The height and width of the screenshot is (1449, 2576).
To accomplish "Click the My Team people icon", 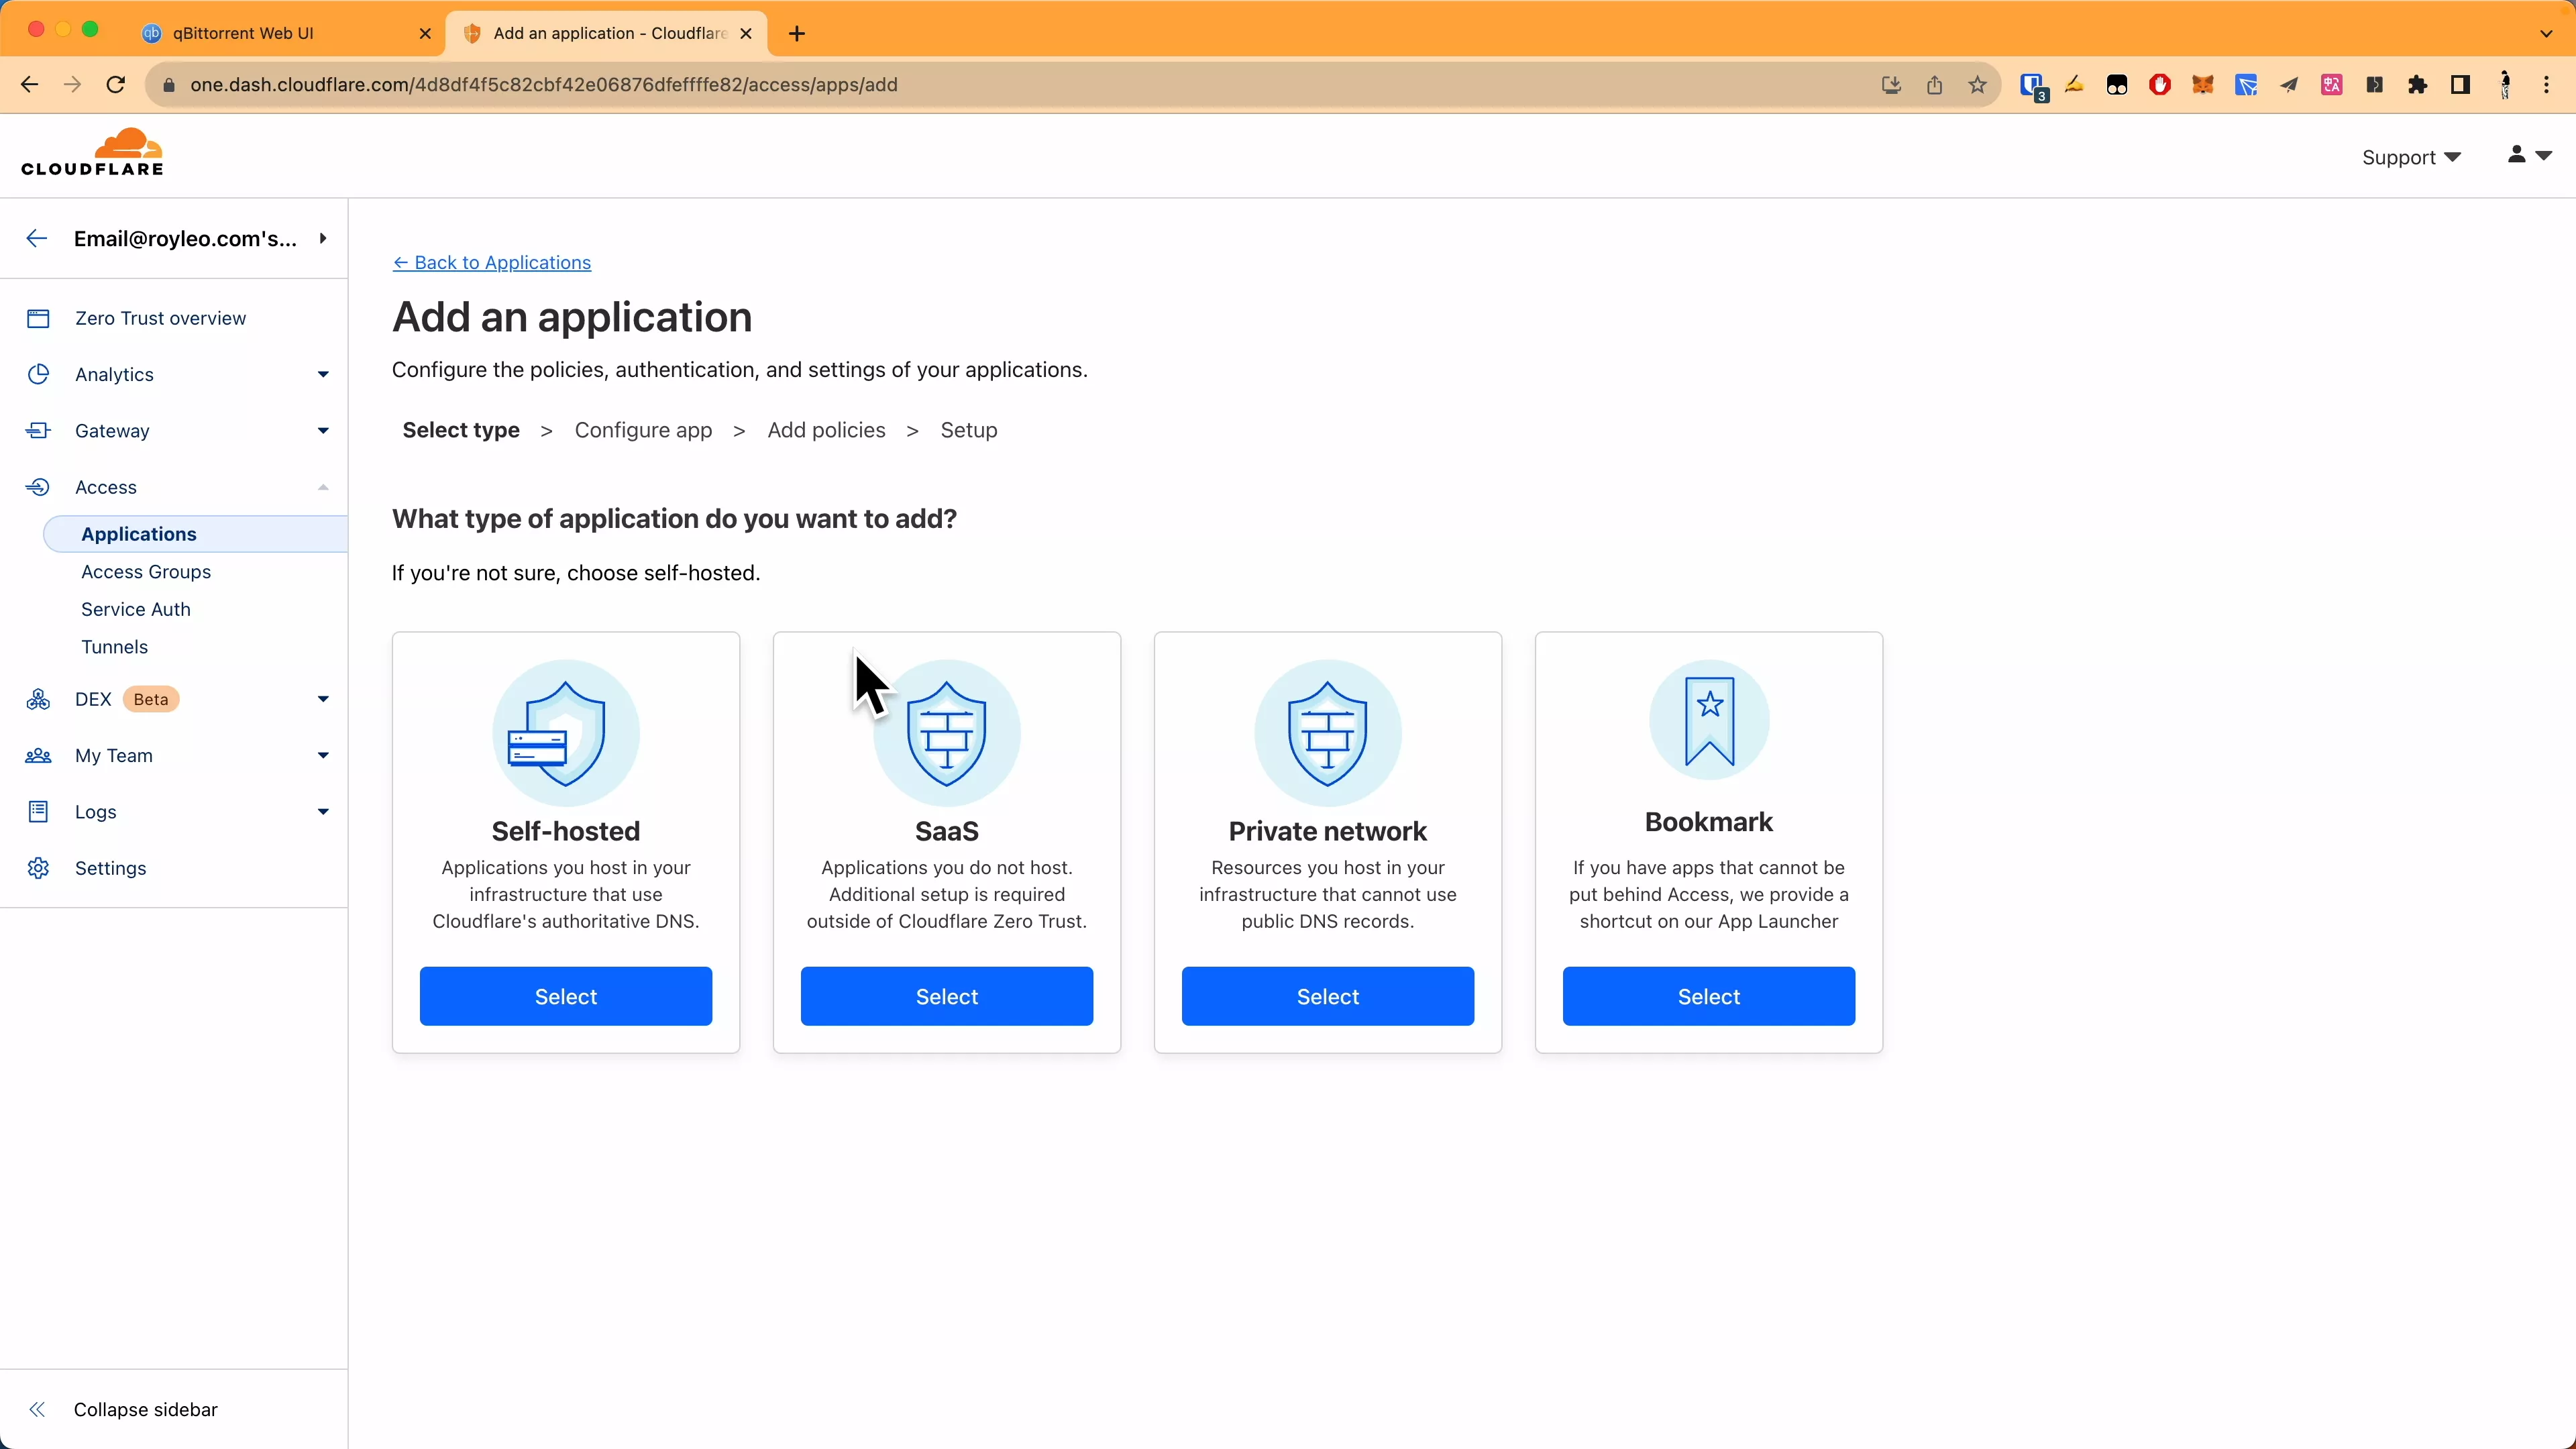I will pos(38,756).
